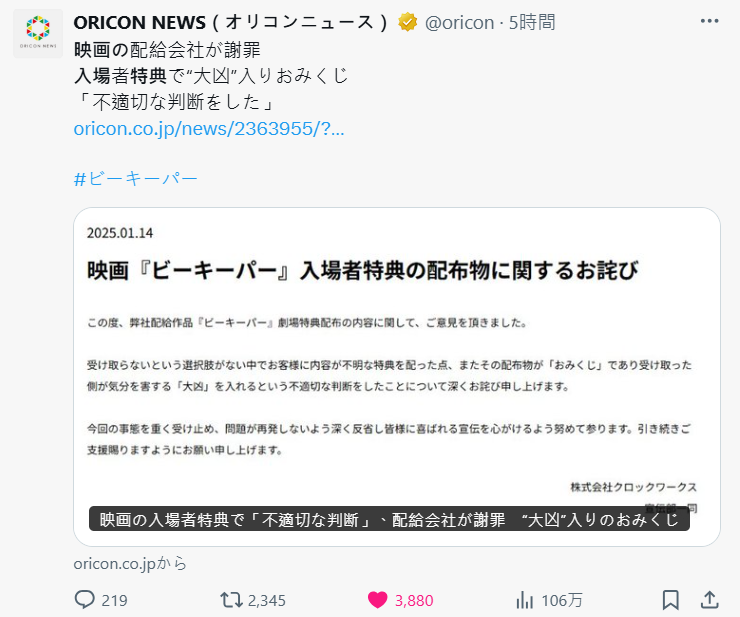
Task: Open the #ビーキーパー hashtag
Action: (x=135, y=178)
